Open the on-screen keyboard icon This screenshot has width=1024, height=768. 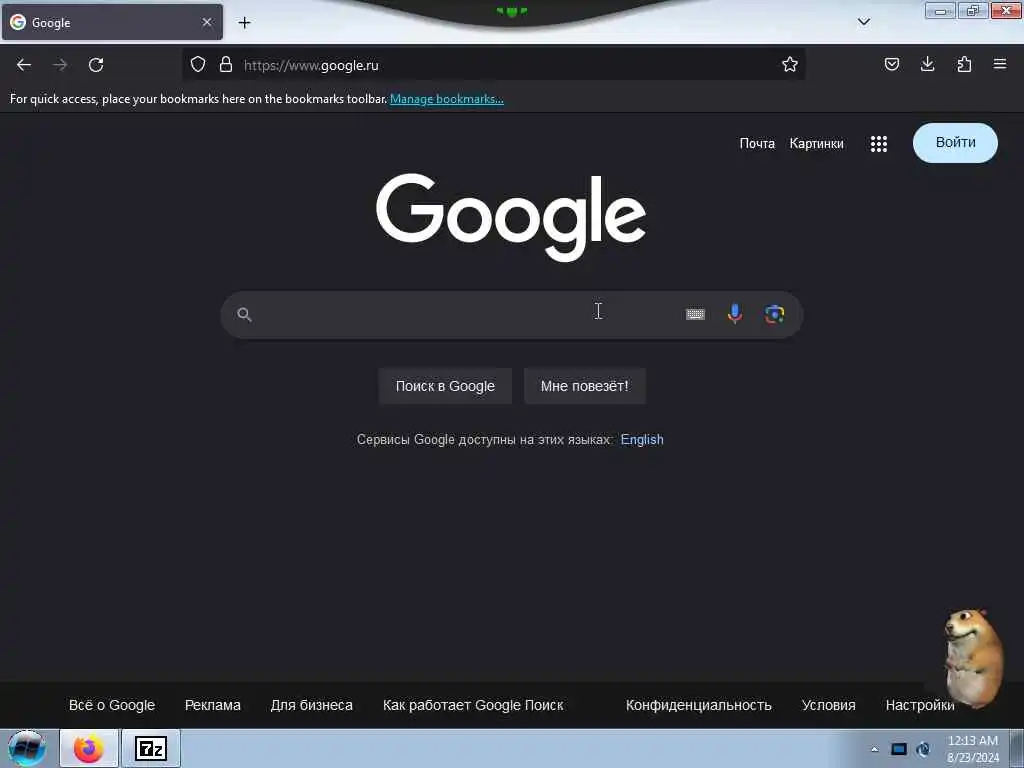pyautogui.click(x=695, y=315)
